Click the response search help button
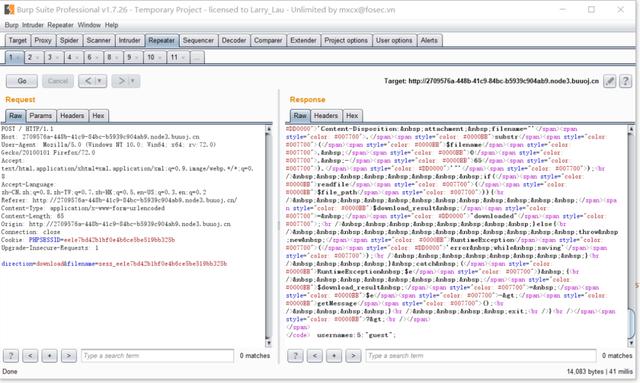Image resolution: width=640 pixels, height=383 pixels. [x=295, y=356]
